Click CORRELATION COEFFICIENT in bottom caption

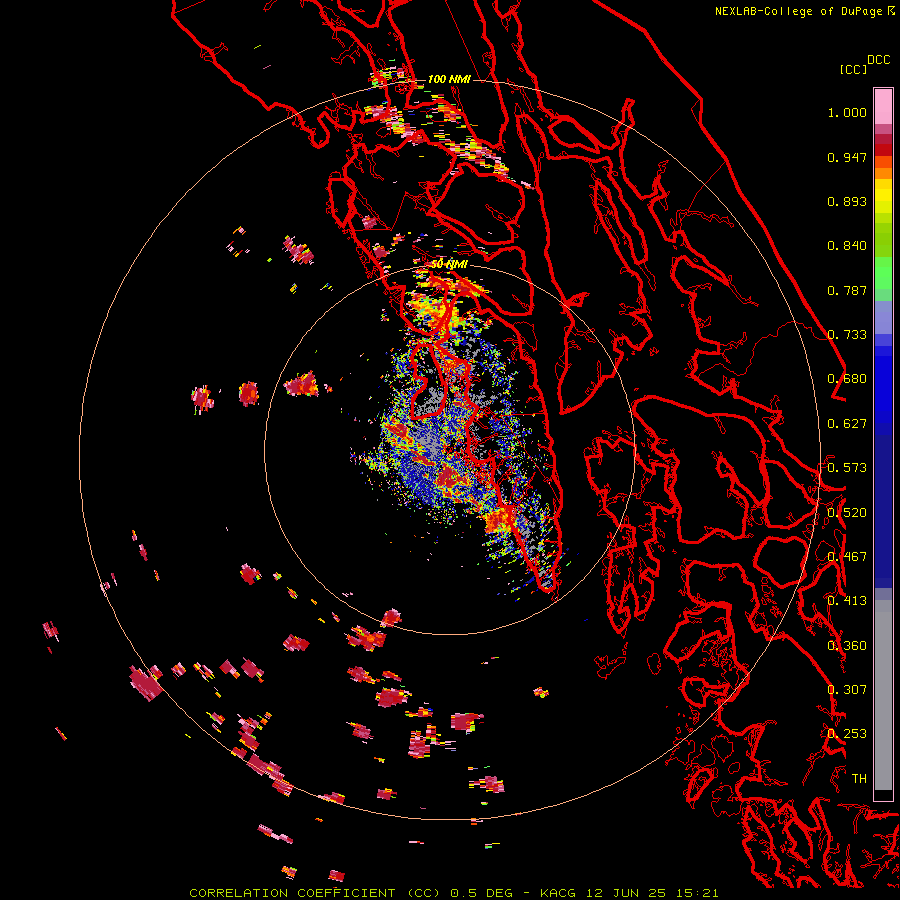[292, 893]
